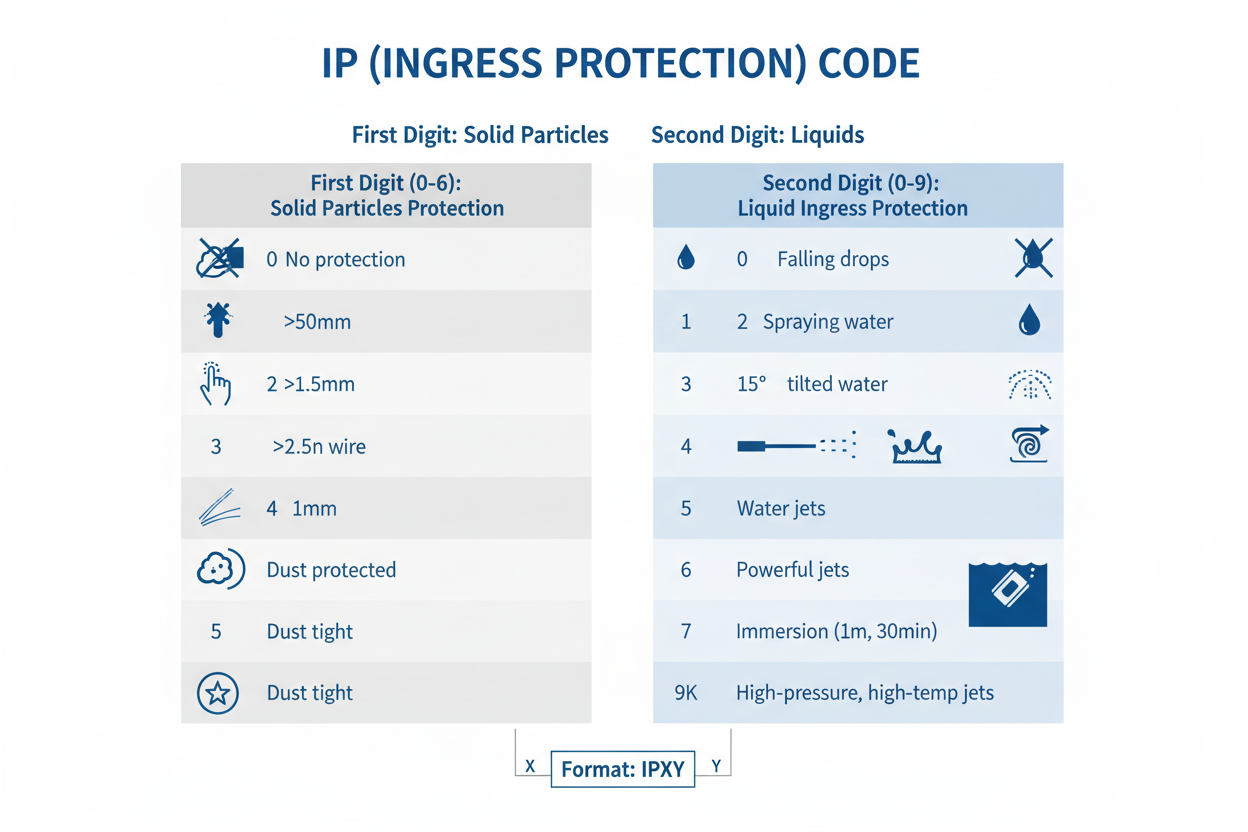Click the wire strands icon in row 4
1248x832 pixels.
coord(220,508)
